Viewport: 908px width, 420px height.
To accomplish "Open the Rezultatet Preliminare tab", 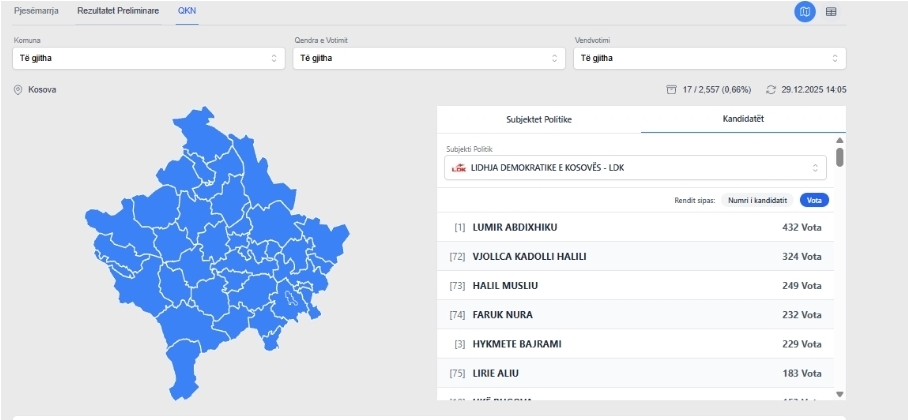I will coord(118,10).
